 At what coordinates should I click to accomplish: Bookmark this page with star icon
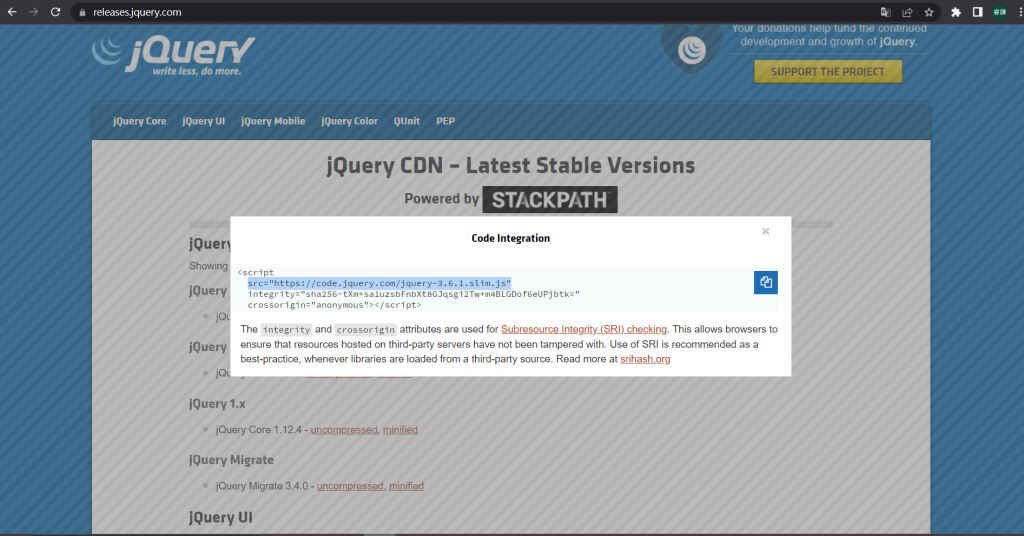click(x=929, y=12)
